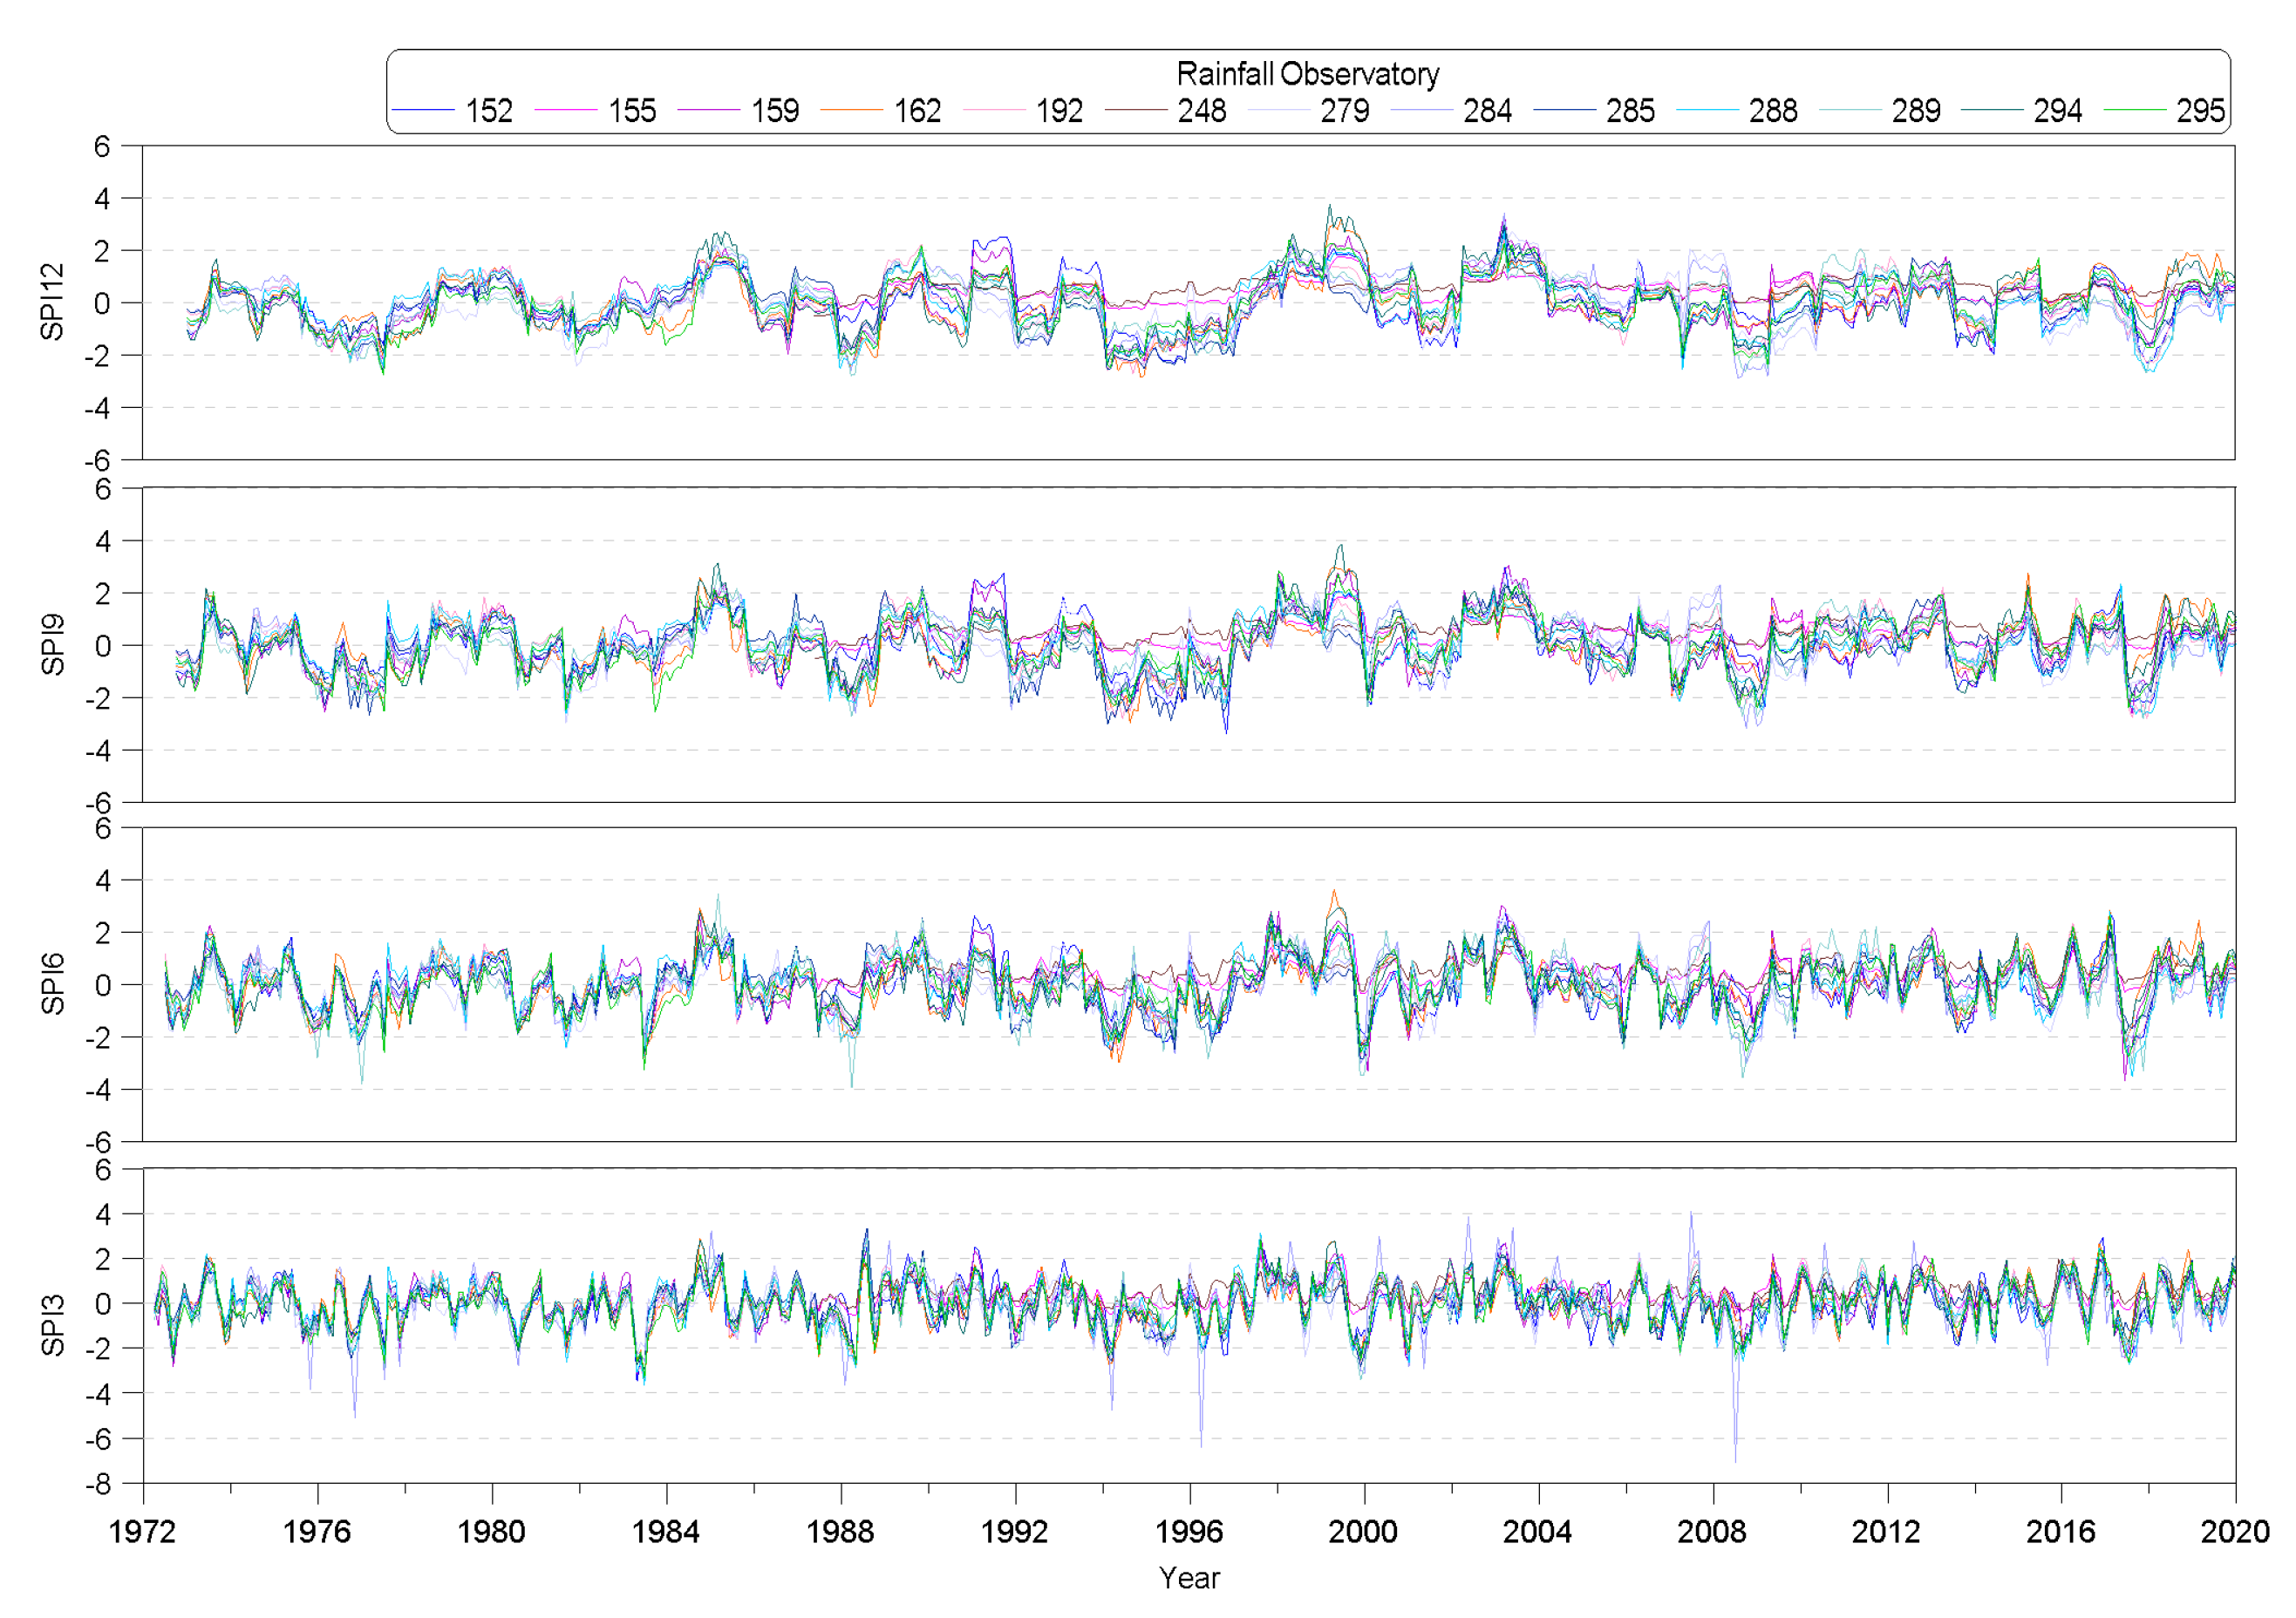Click legend entry for observatory 152
The width and height of the screenshot is (2296, 1618).
(488, 110)
